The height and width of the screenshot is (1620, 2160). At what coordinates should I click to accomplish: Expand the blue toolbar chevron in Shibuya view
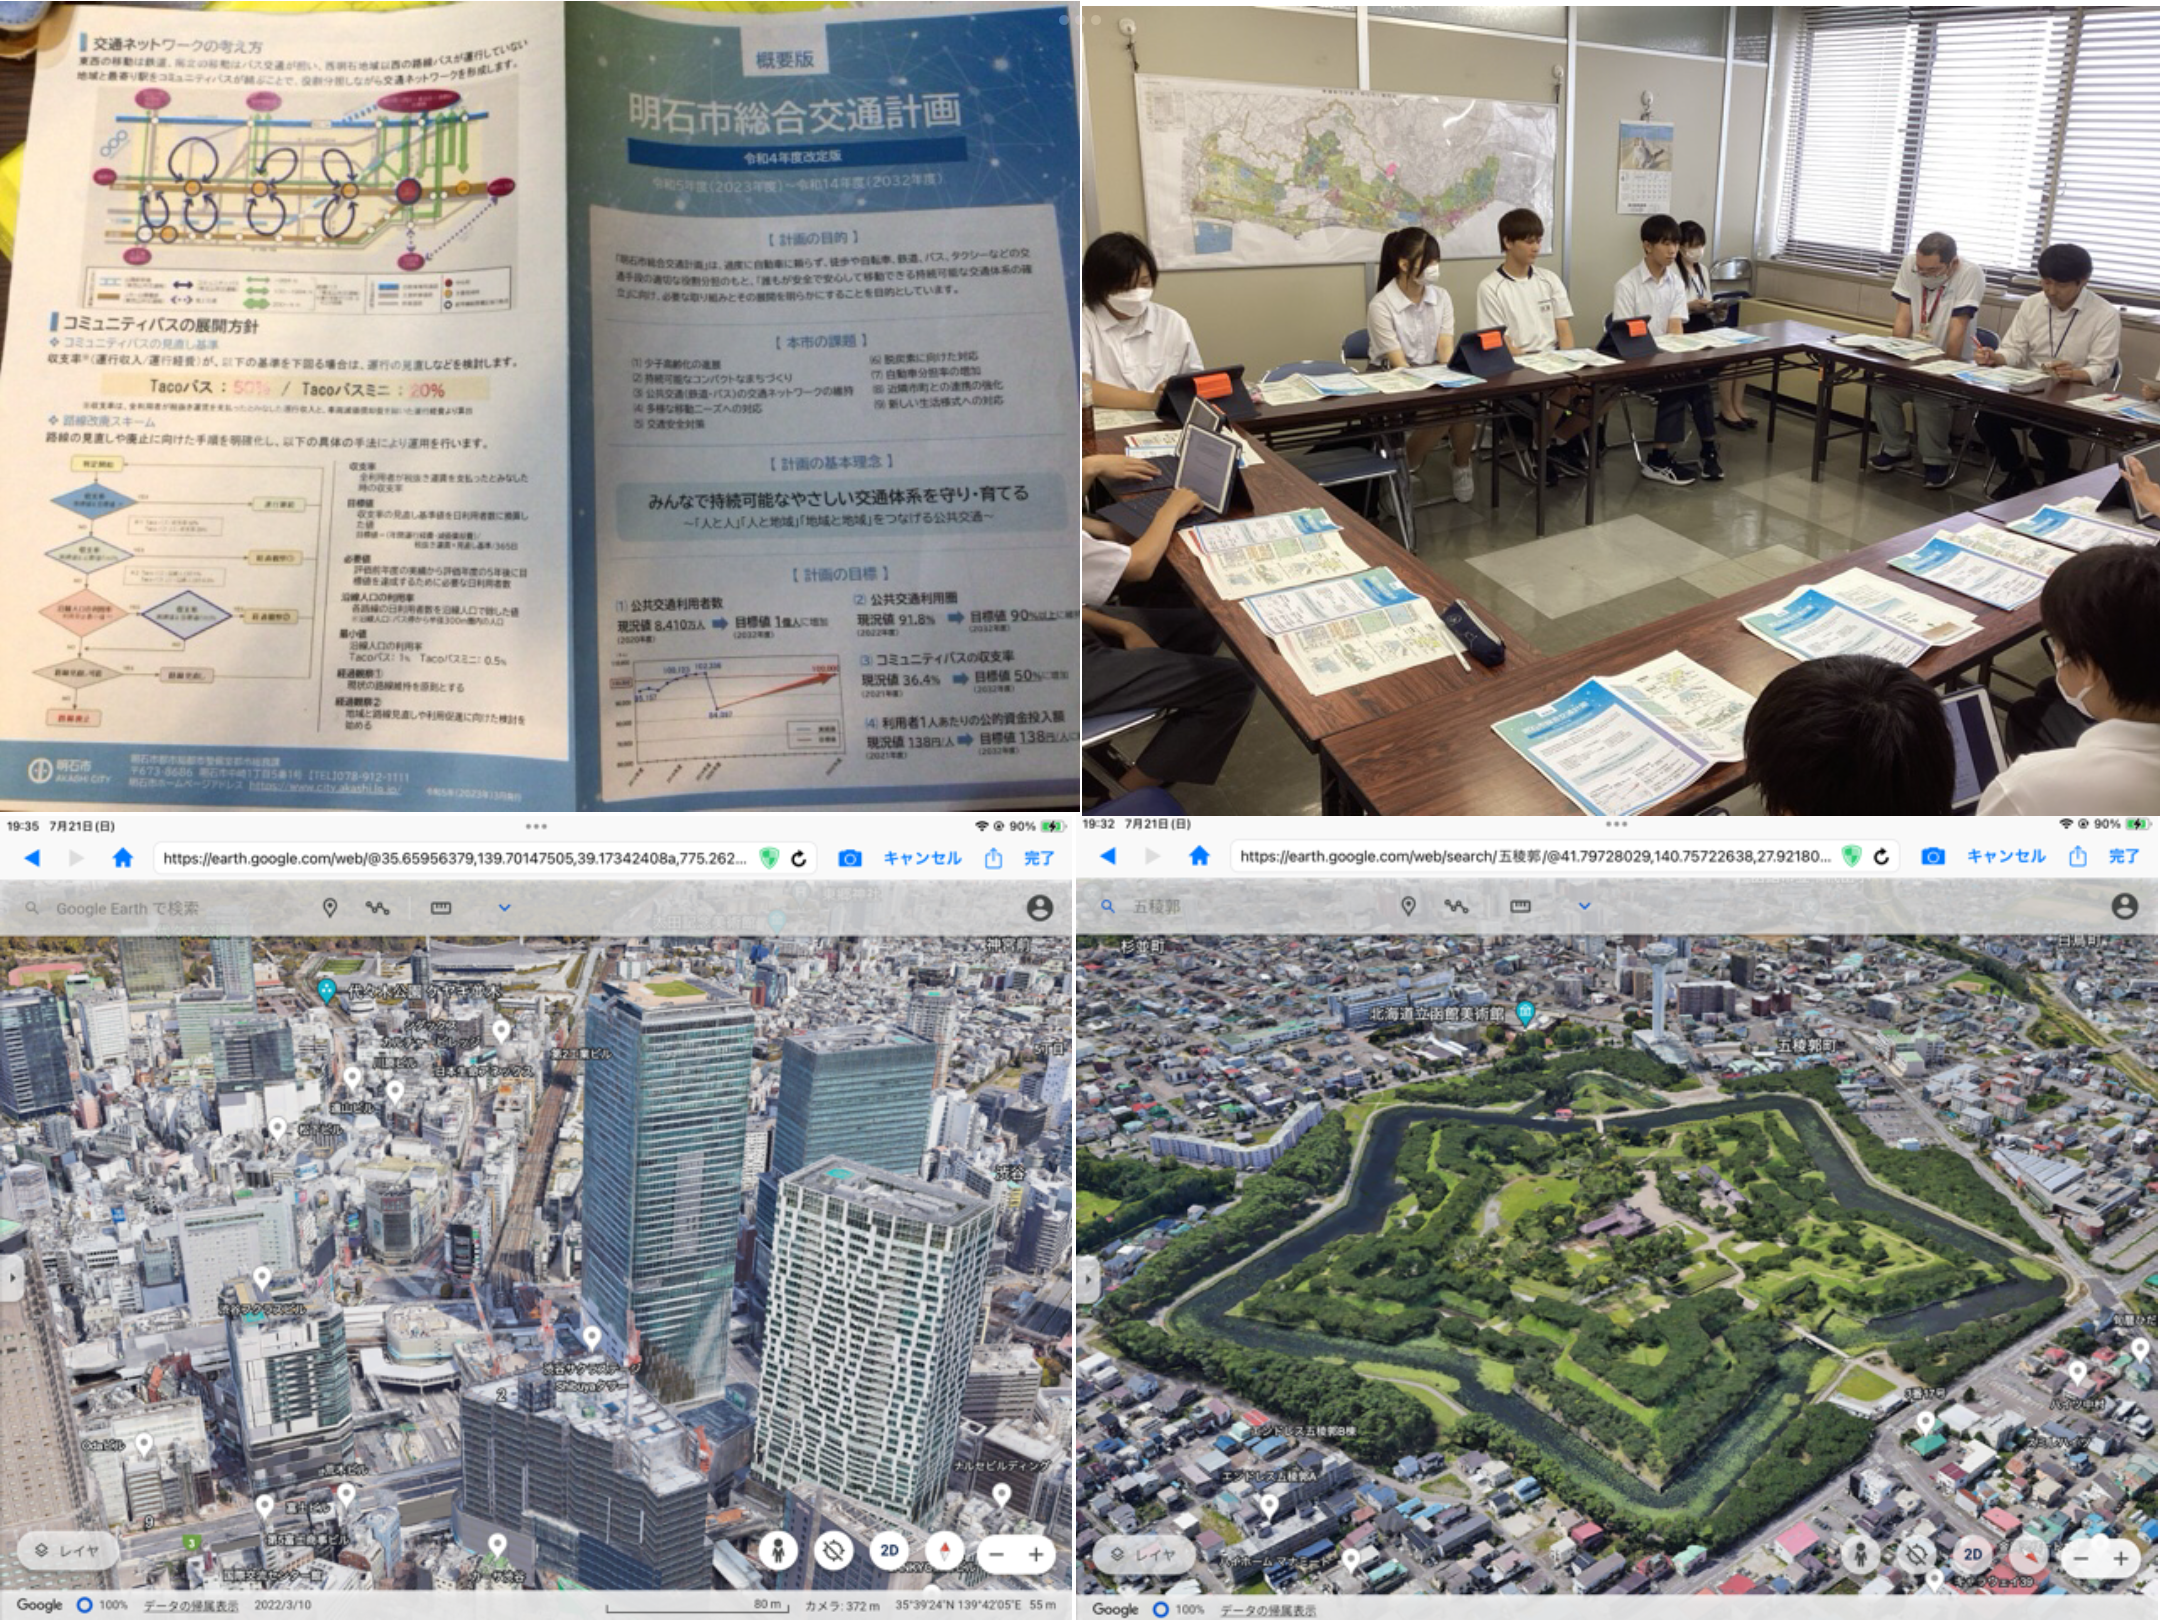click(x=505, y=908)
